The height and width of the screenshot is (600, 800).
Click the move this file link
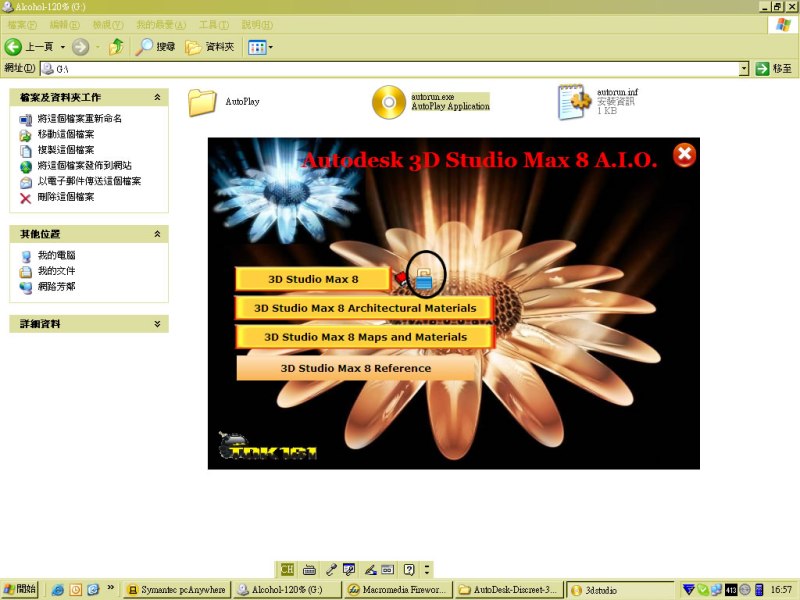click(66, 134)
